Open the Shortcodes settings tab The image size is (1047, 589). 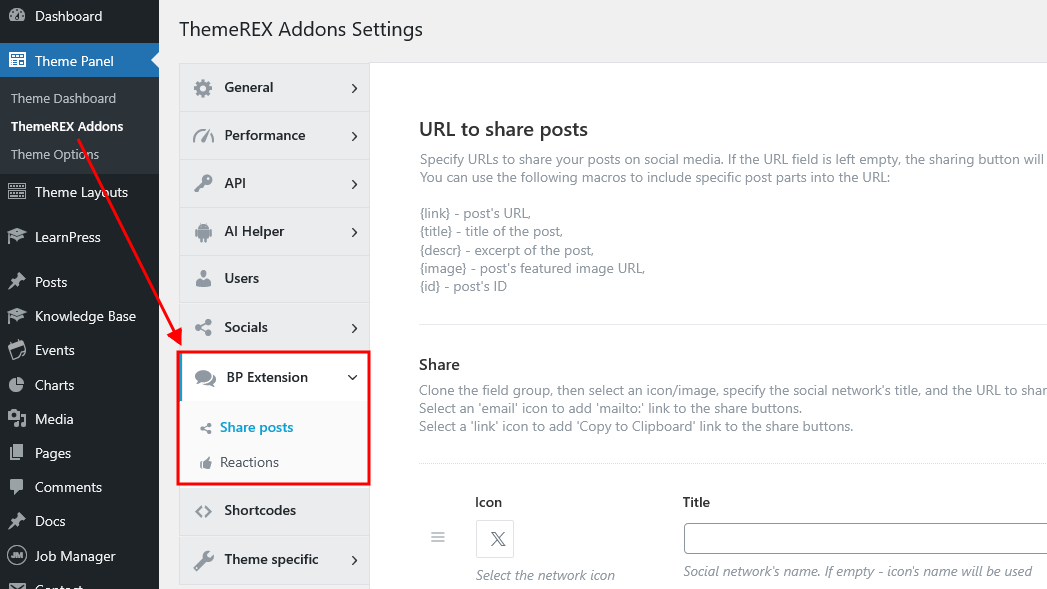(x=274, y=511)
